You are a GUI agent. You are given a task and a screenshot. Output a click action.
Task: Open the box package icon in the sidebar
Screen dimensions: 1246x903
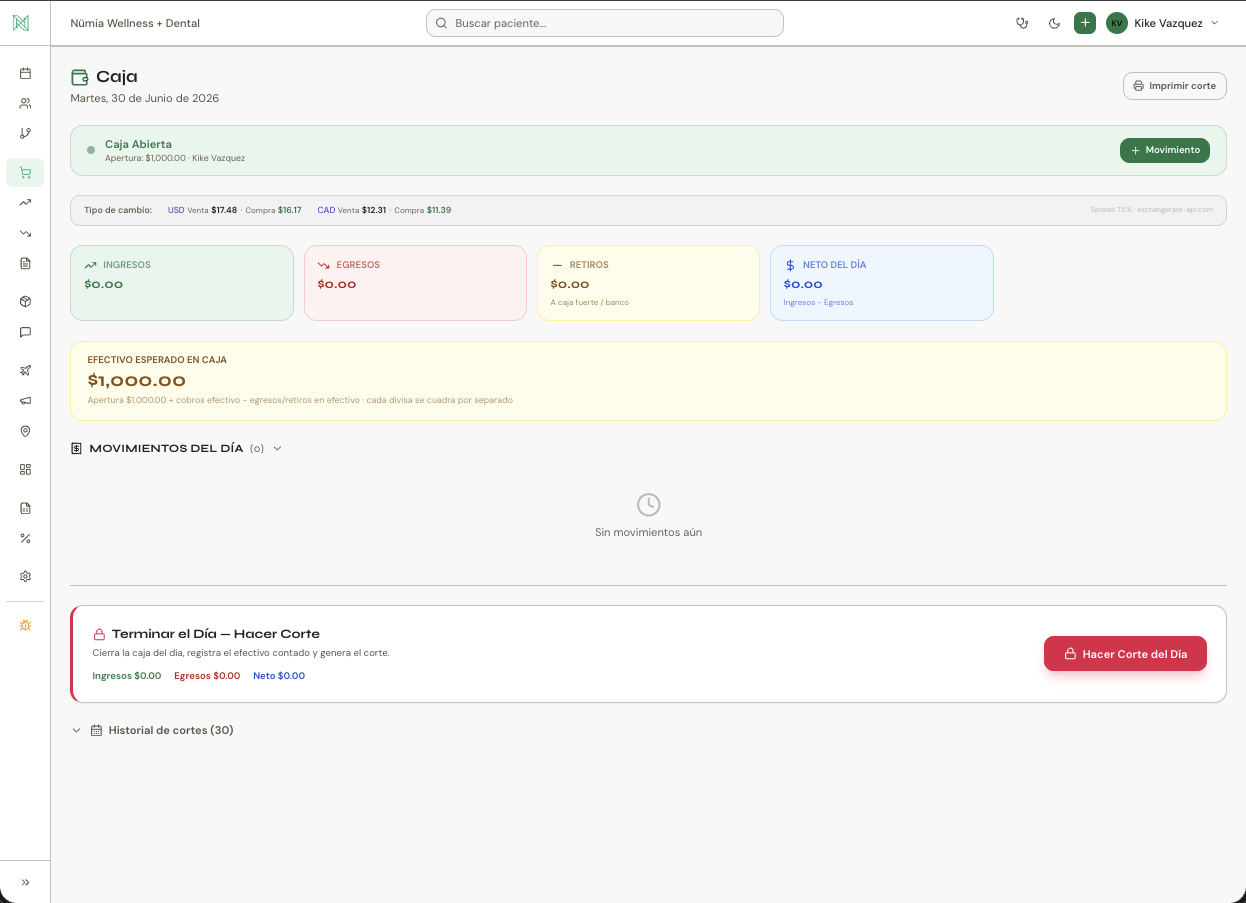25,301
